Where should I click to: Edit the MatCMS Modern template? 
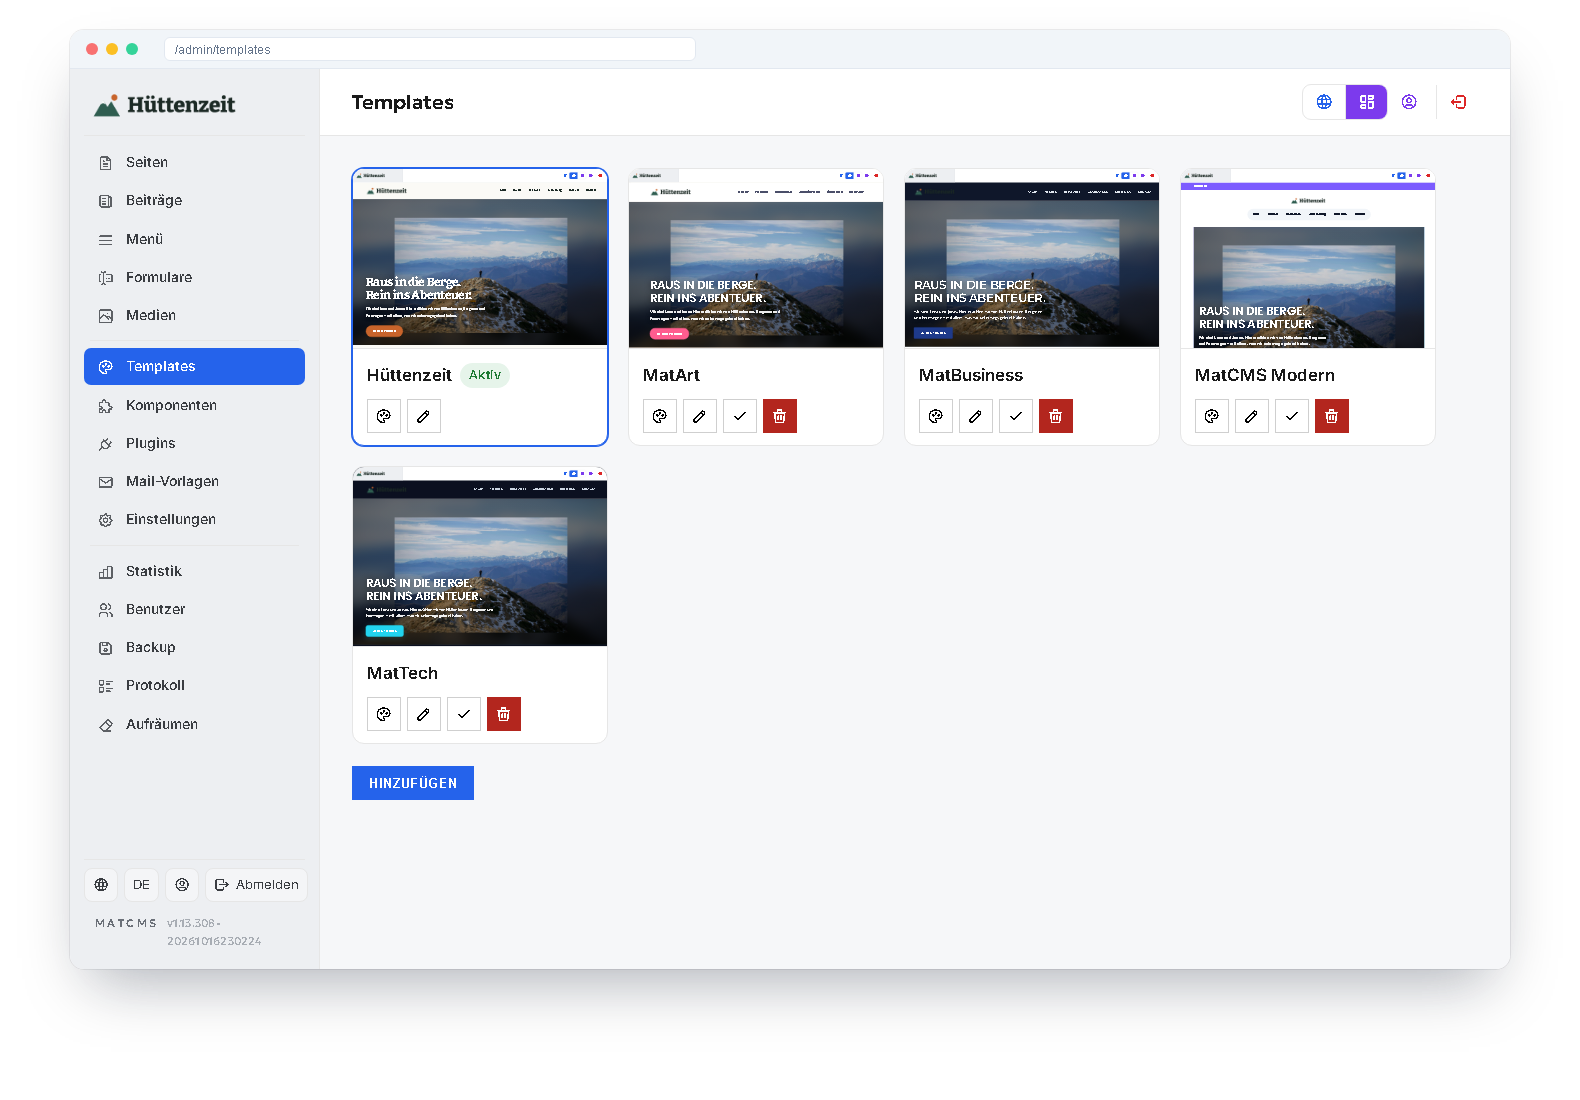[1252, 416]
